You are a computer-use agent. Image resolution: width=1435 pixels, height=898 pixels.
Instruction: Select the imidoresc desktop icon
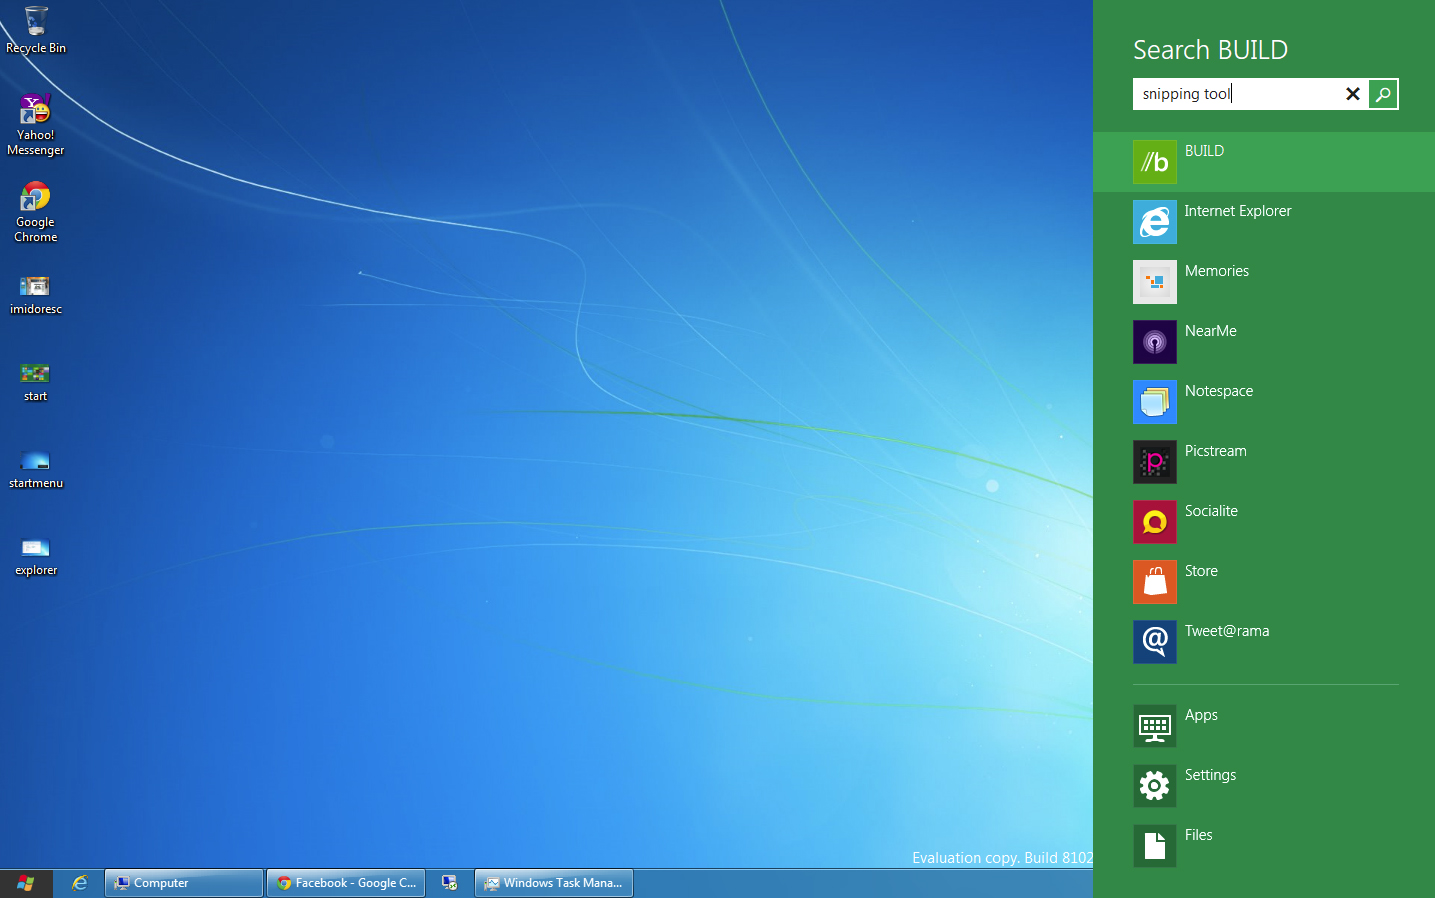point(36,295)
